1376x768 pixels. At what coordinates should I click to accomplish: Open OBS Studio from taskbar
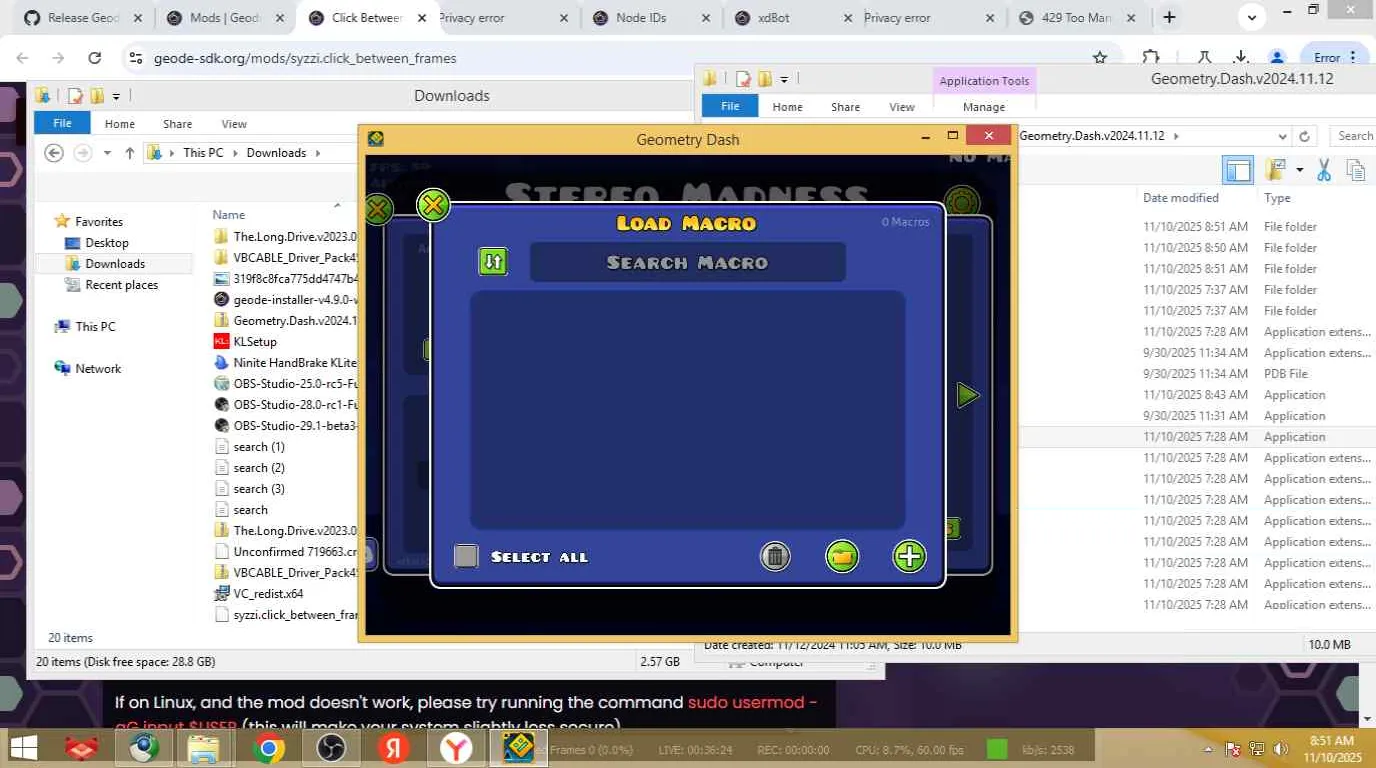pyautogui.click(x=331, y=748)
